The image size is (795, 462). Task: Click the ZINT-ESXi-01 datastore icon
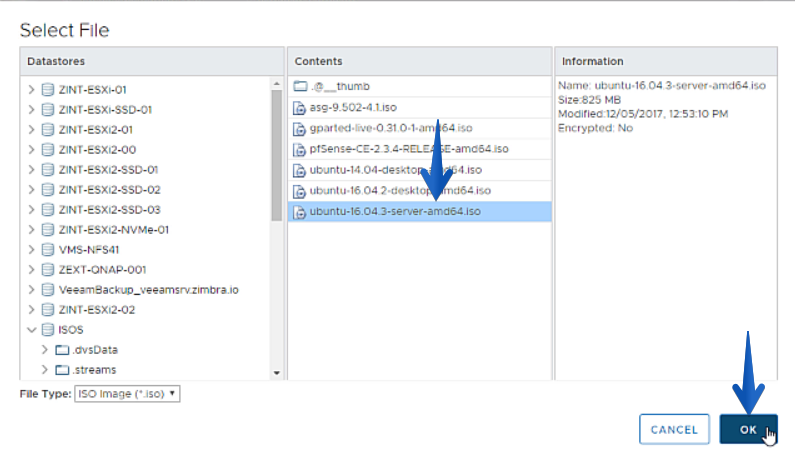click(x=48, y=90)
